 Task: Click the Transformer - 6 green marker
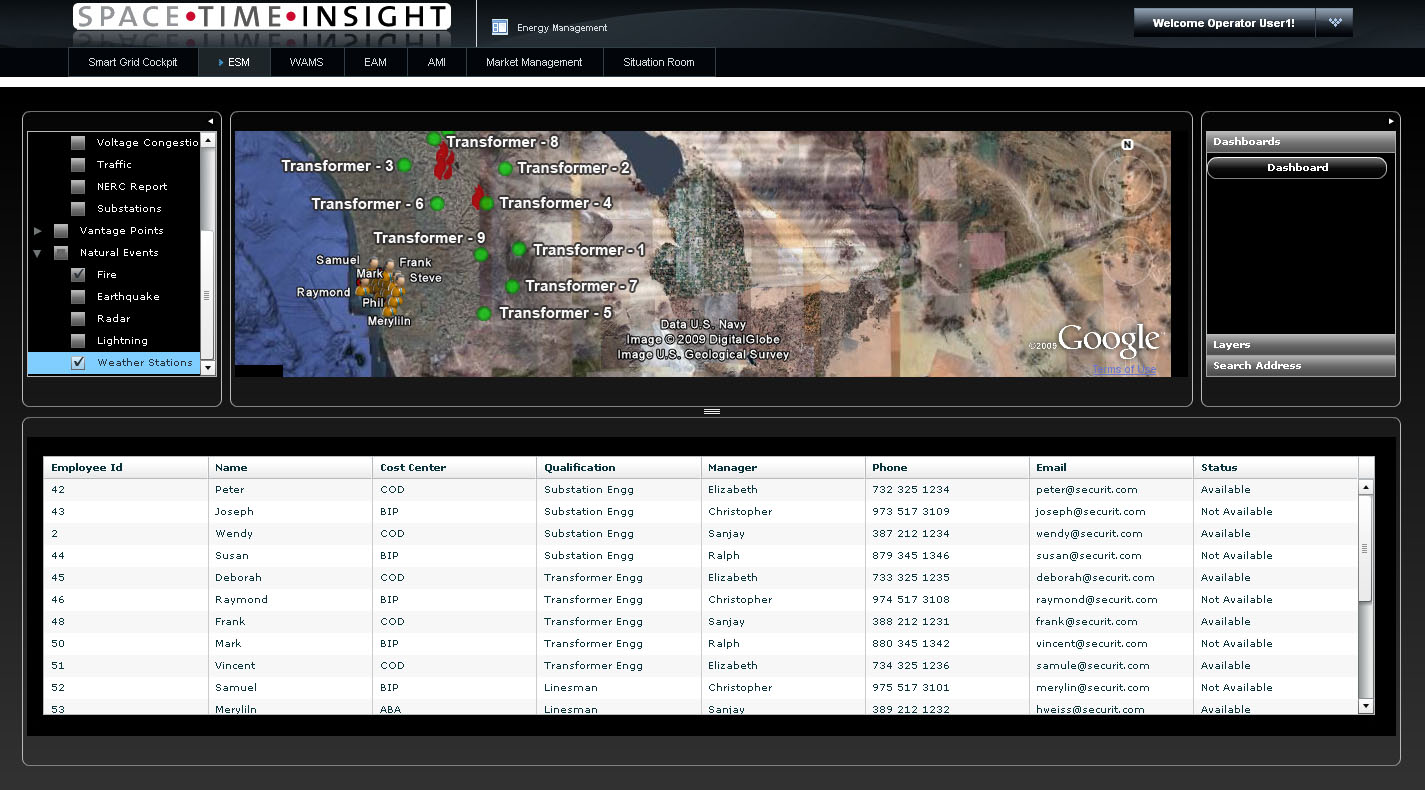[x=437, y=204]
